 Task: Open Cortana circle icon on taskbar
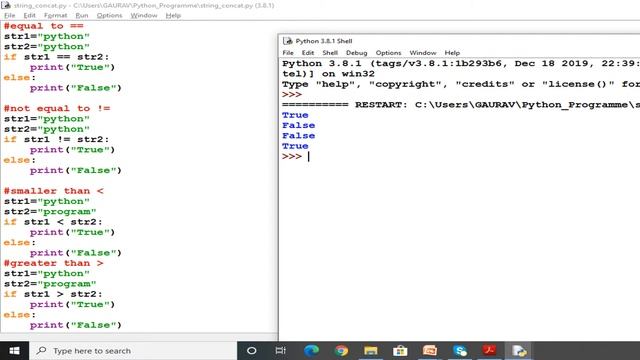click(x=251, y=351)
